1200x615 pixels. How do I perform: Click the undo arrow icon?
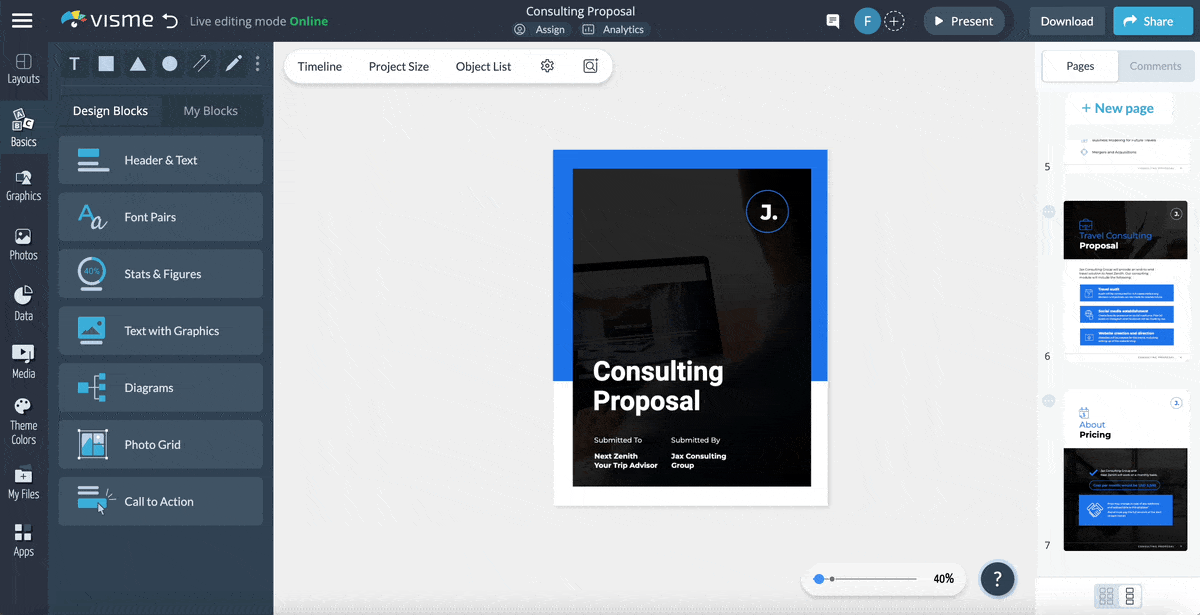(170, 21)
